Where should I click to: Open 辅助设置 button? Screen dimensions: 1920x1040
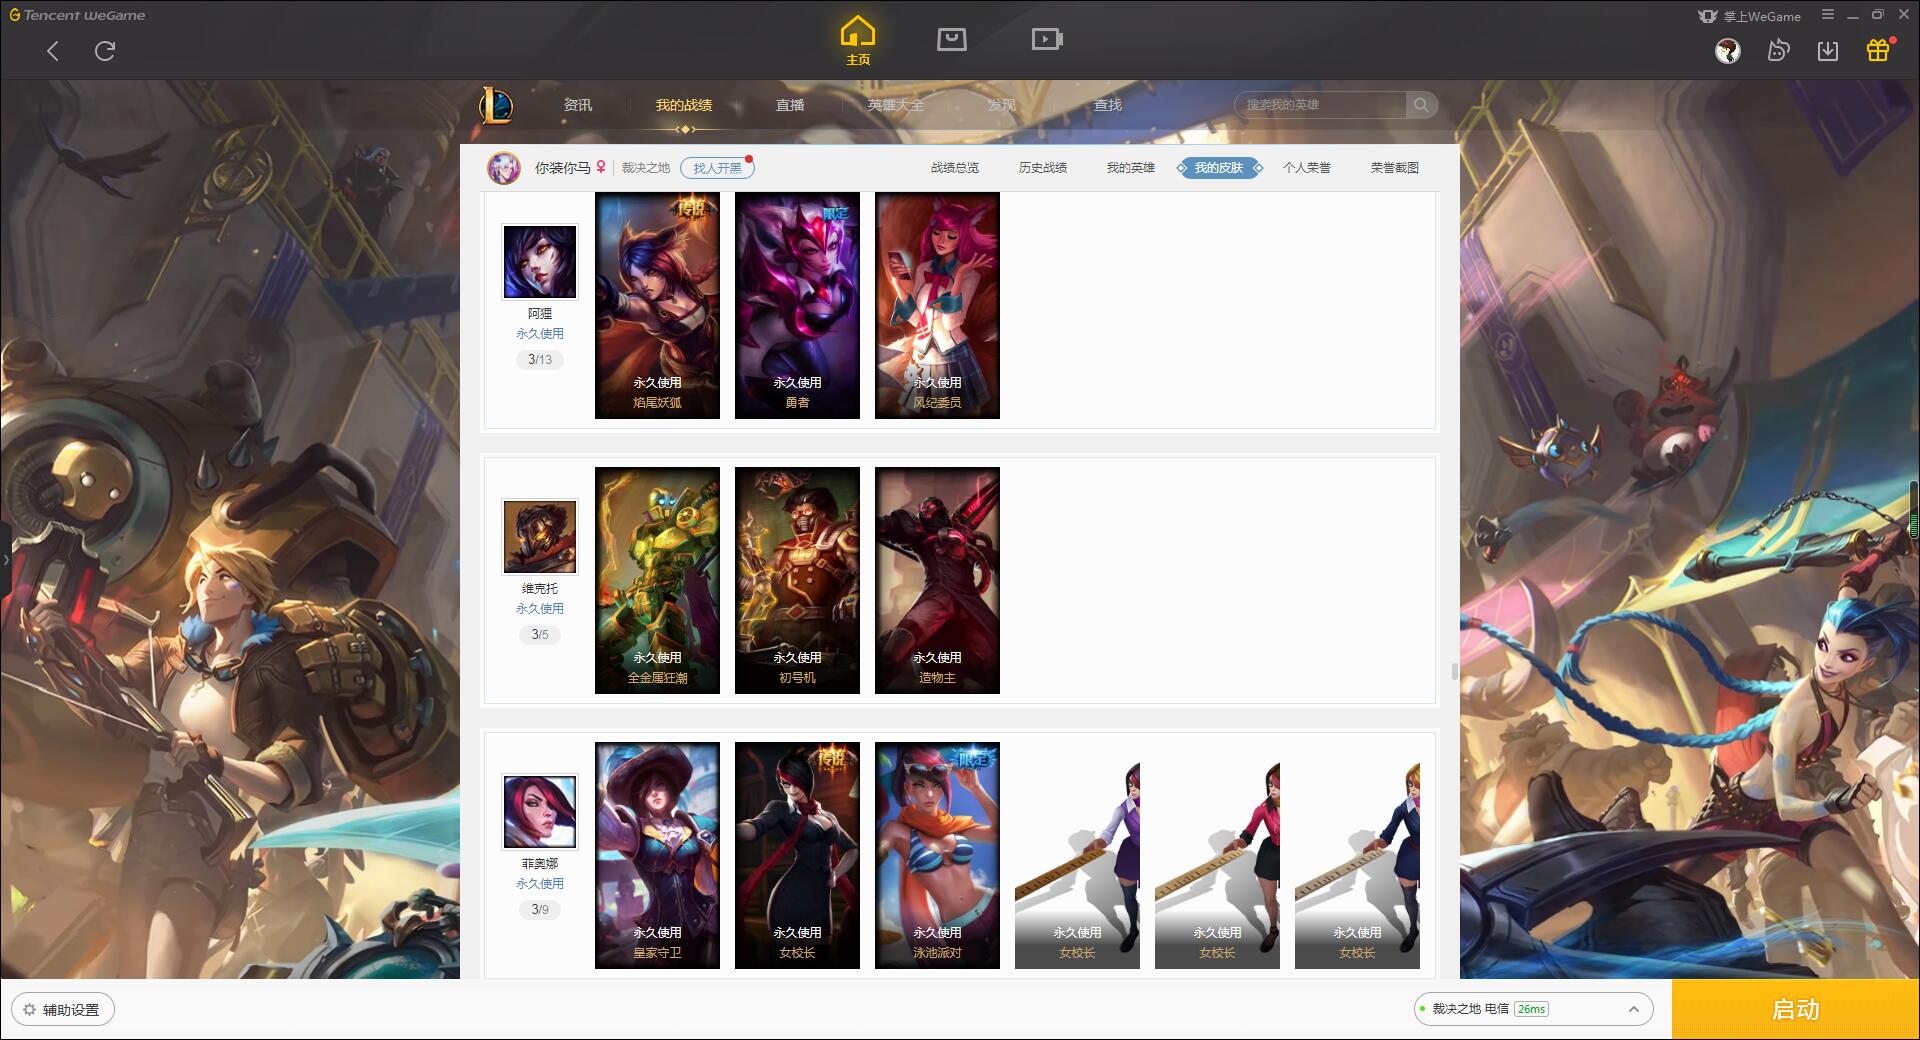point(62,1010)
